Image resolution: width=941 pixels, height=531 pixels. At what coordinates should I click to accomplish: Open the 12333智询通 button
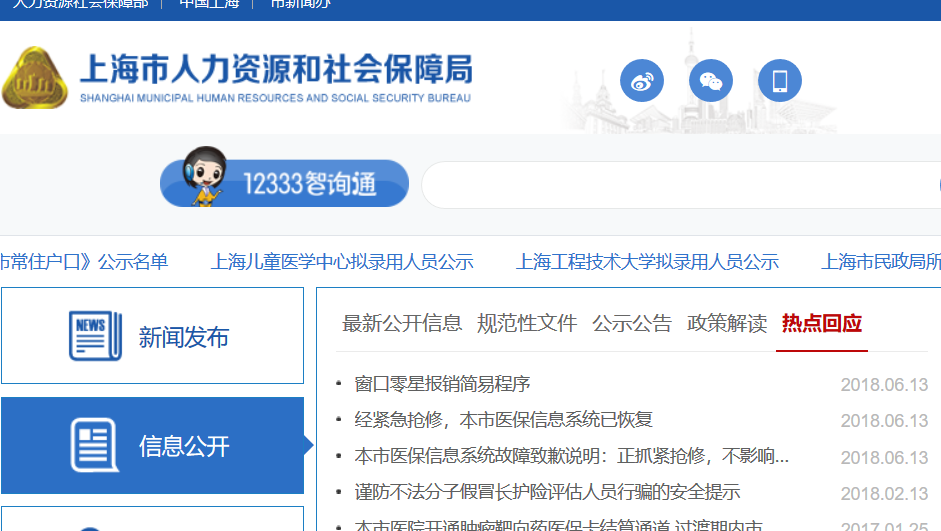[284, 183]
